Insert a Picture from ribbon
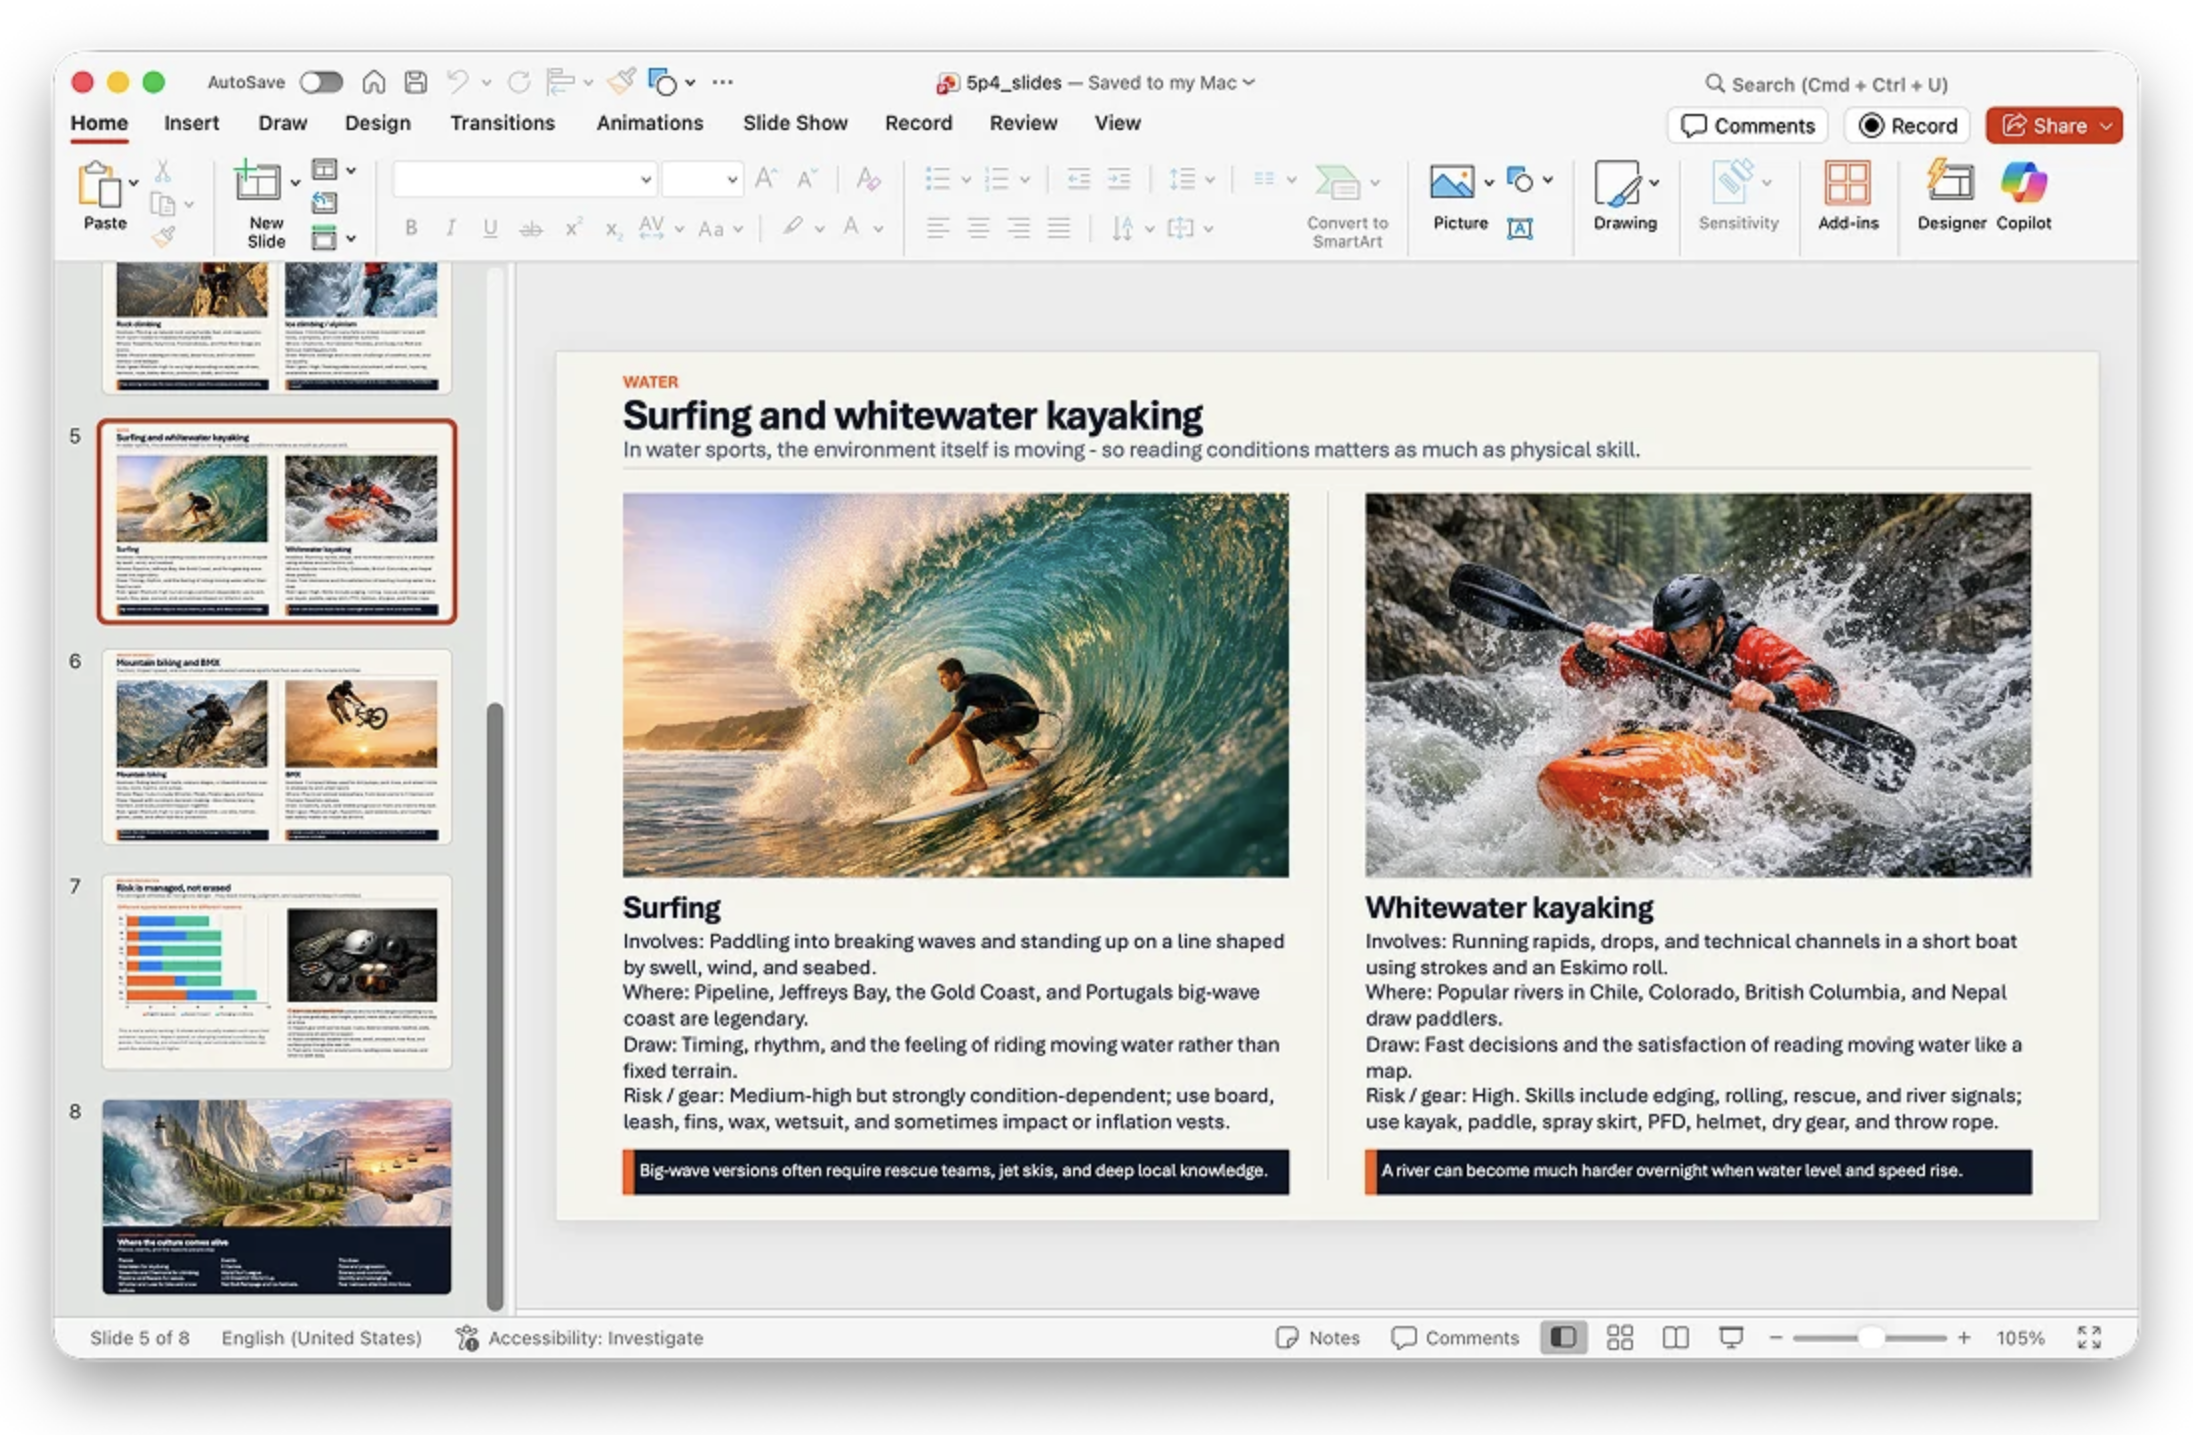 (1452, 184)
